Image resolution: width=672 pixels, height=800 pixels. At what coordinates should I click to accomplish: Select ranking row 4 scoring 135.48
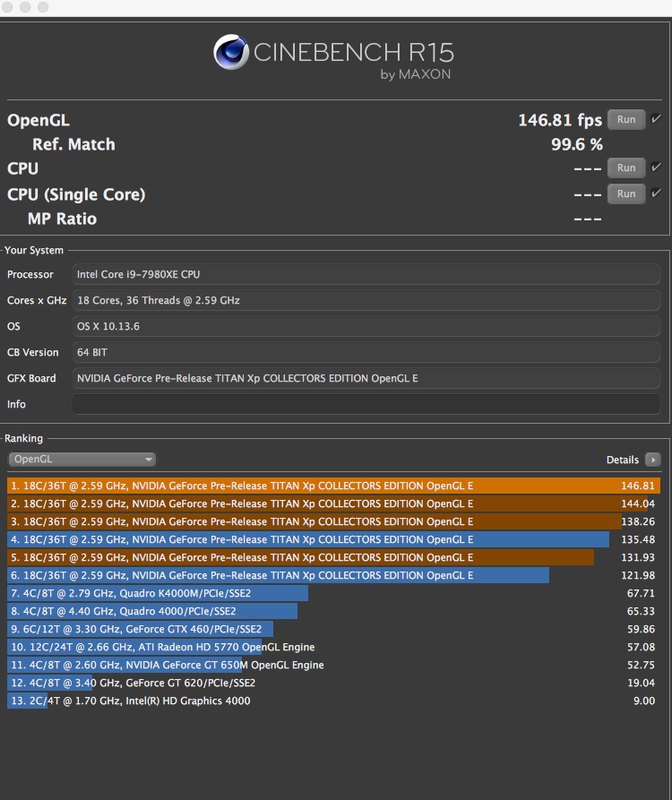(x=334, y=539)
